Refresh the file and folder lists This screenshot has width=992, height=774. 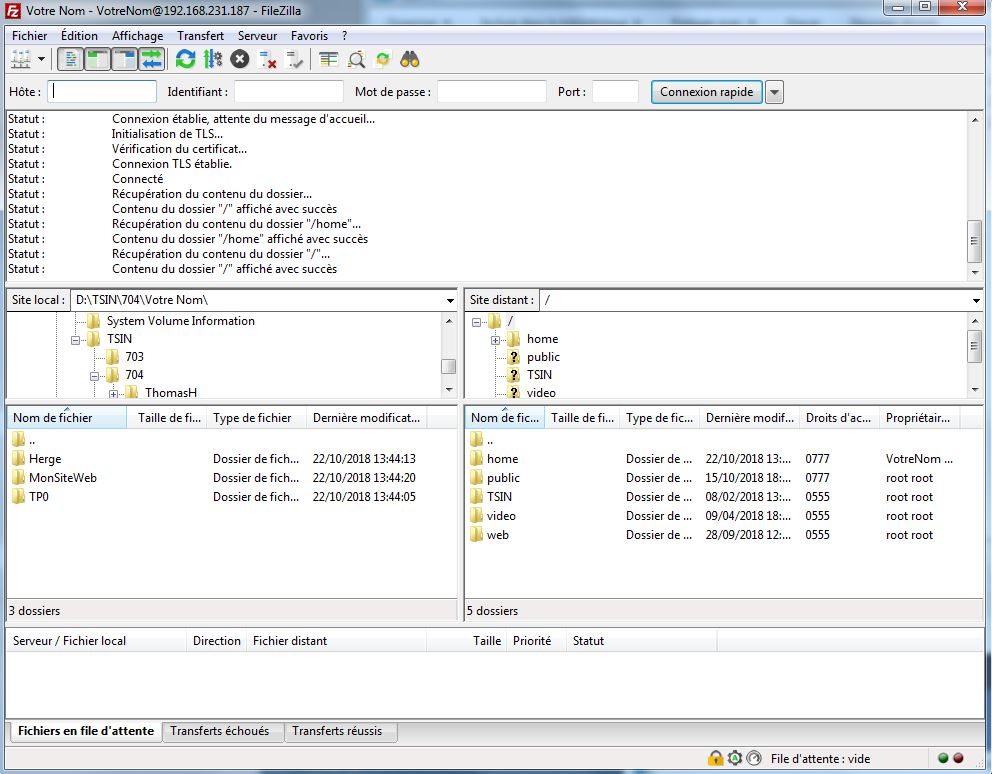(185, 60)
